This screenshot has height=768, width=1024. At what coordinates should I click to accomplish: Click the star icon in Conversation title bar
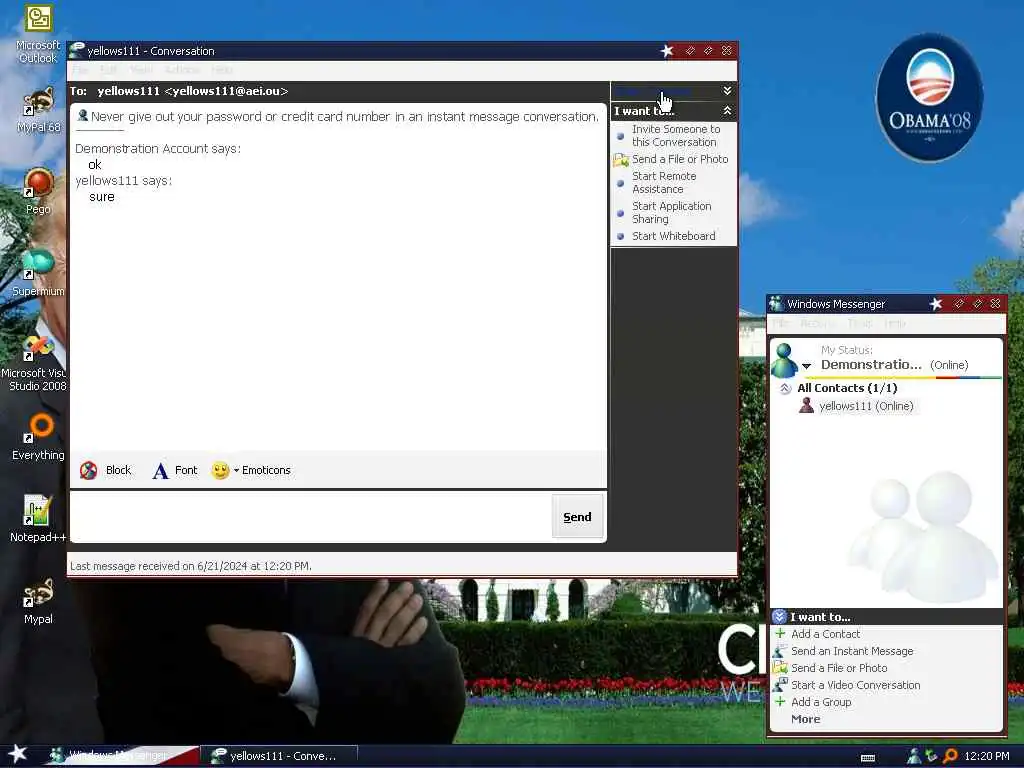667,50
